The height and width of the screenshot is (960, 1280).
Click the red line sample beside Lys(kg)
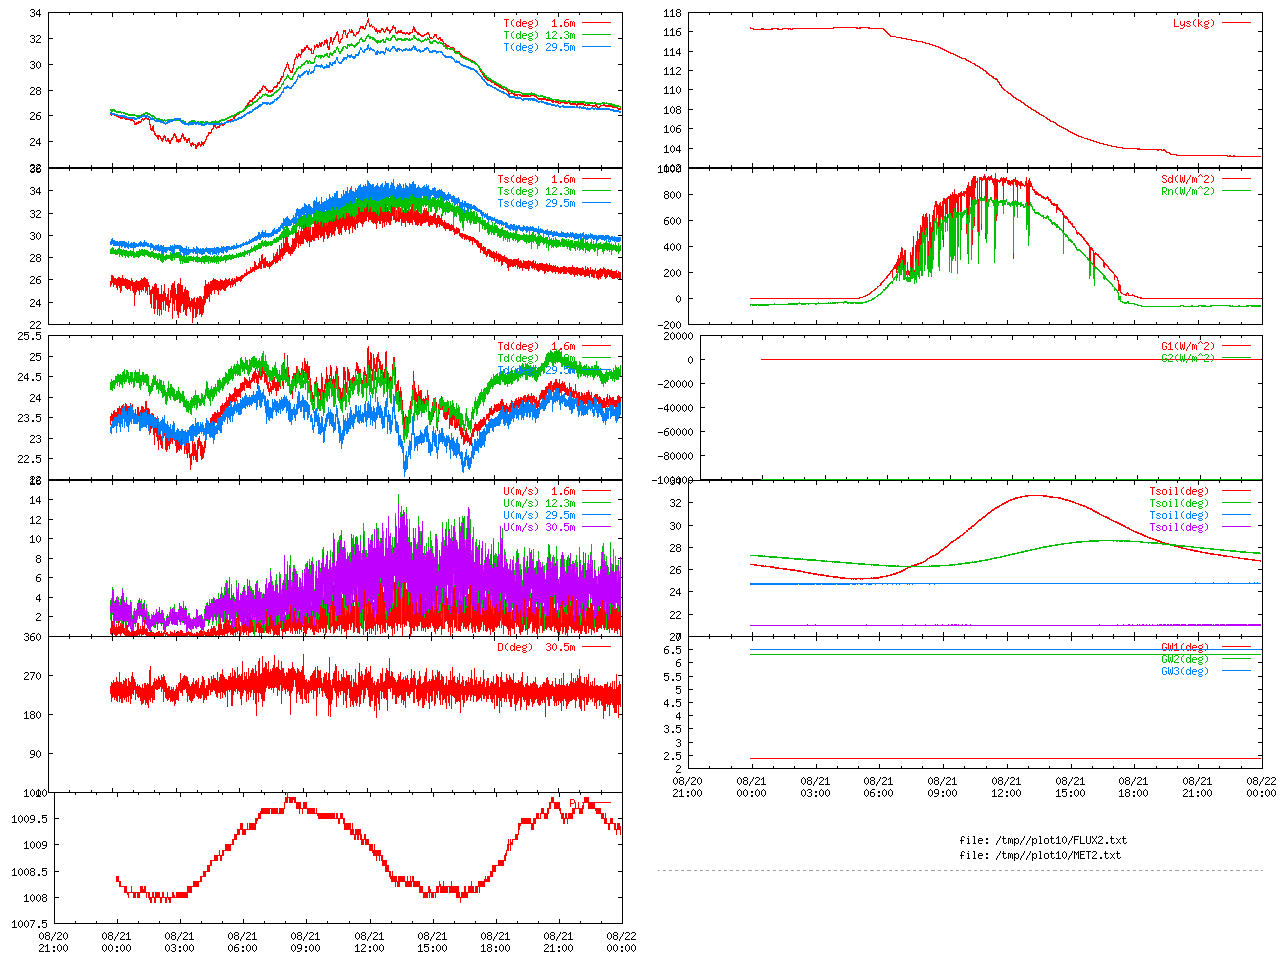pyautogui.click(x=1236, y=22)
